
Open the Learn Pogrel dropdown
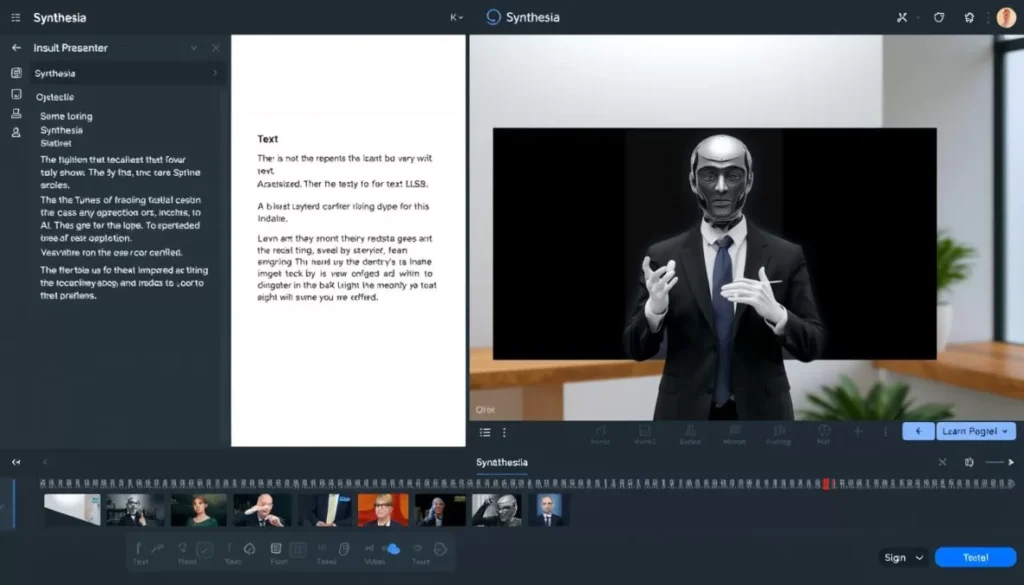click(976, 431)
